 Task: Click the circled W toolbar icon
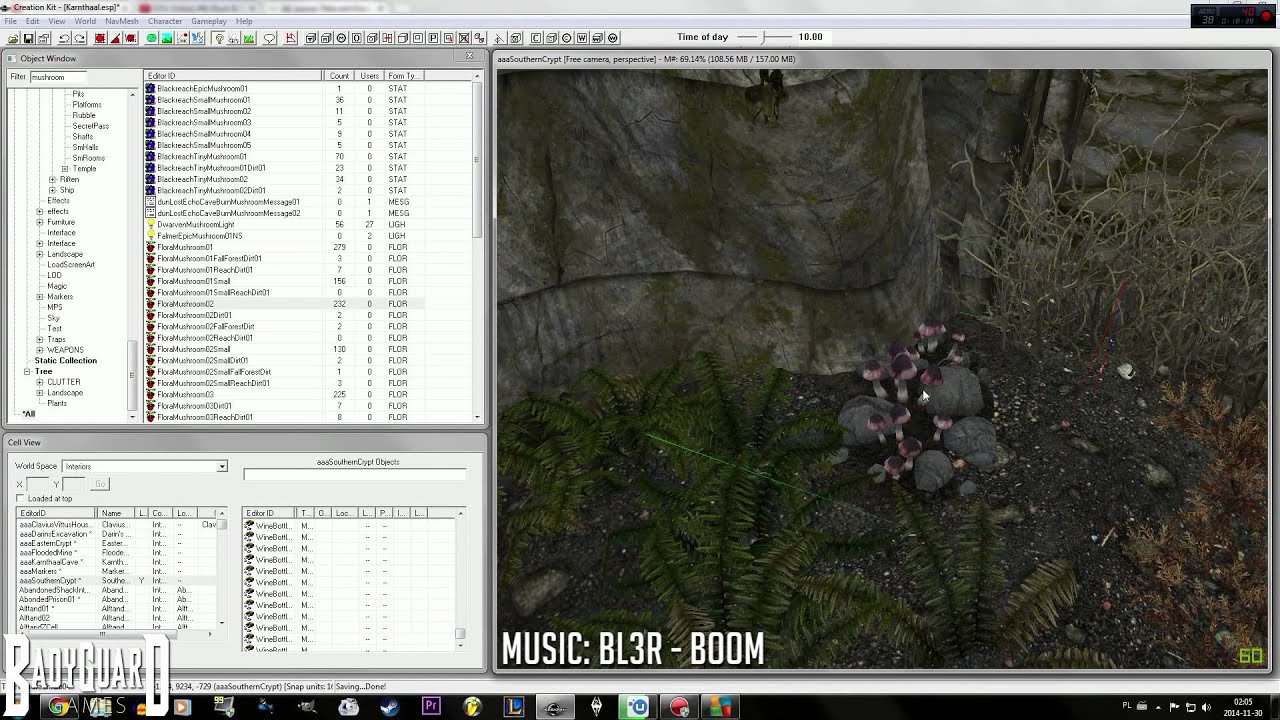click(x=613, y=38)
